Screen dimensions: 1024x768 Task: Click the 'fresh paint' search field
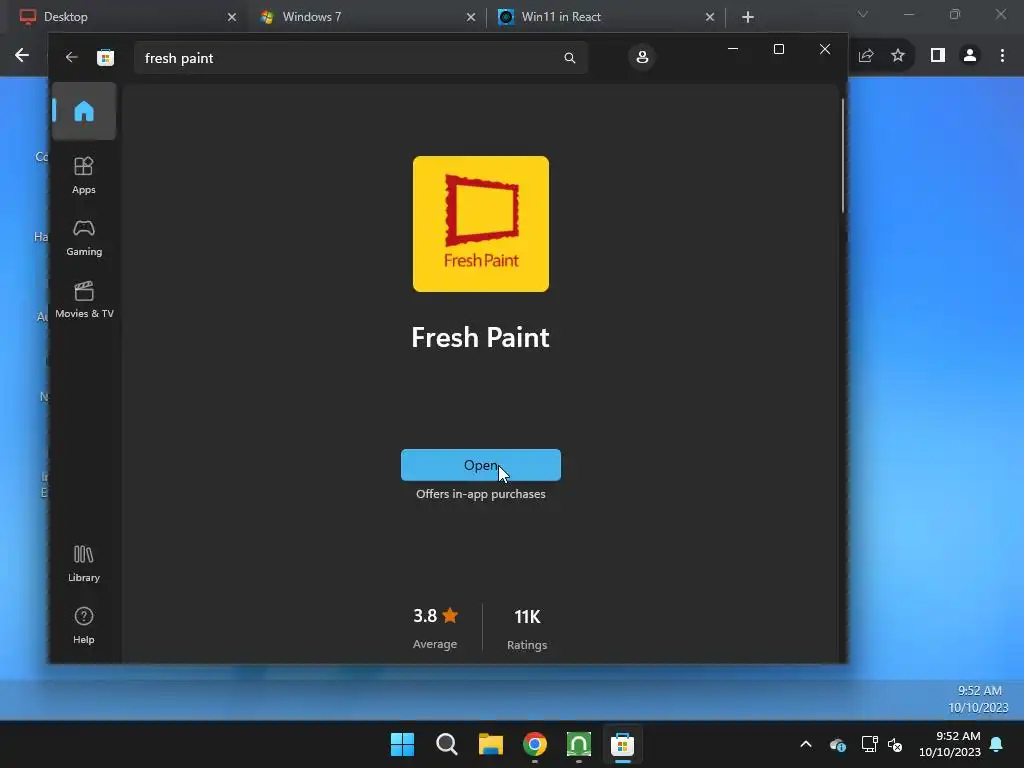(360, 58)
